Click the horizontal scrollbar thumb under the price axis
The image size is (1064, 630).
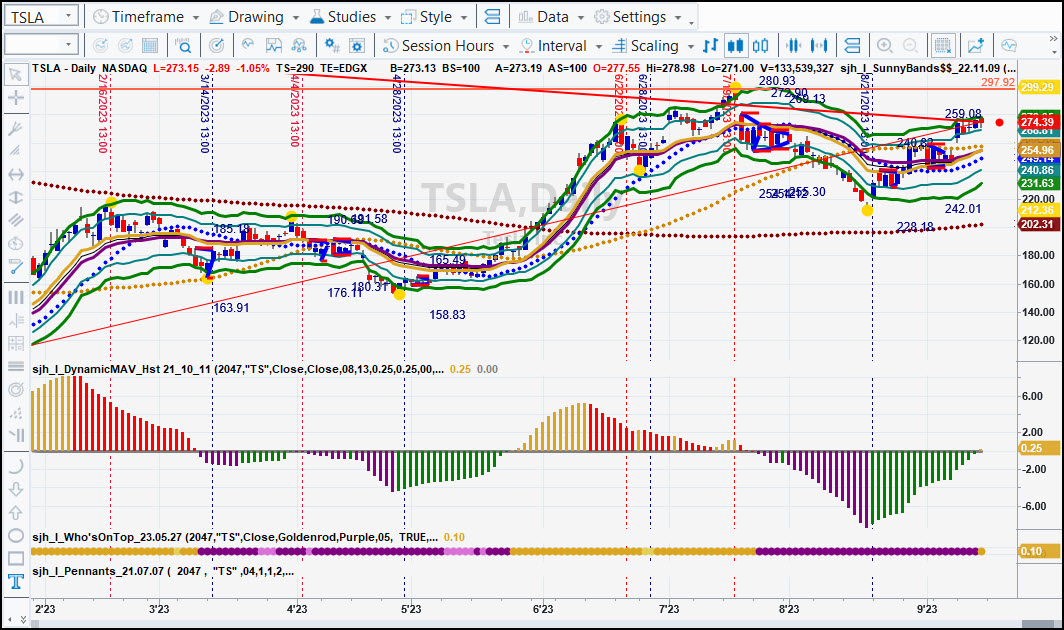(1040, 623)
